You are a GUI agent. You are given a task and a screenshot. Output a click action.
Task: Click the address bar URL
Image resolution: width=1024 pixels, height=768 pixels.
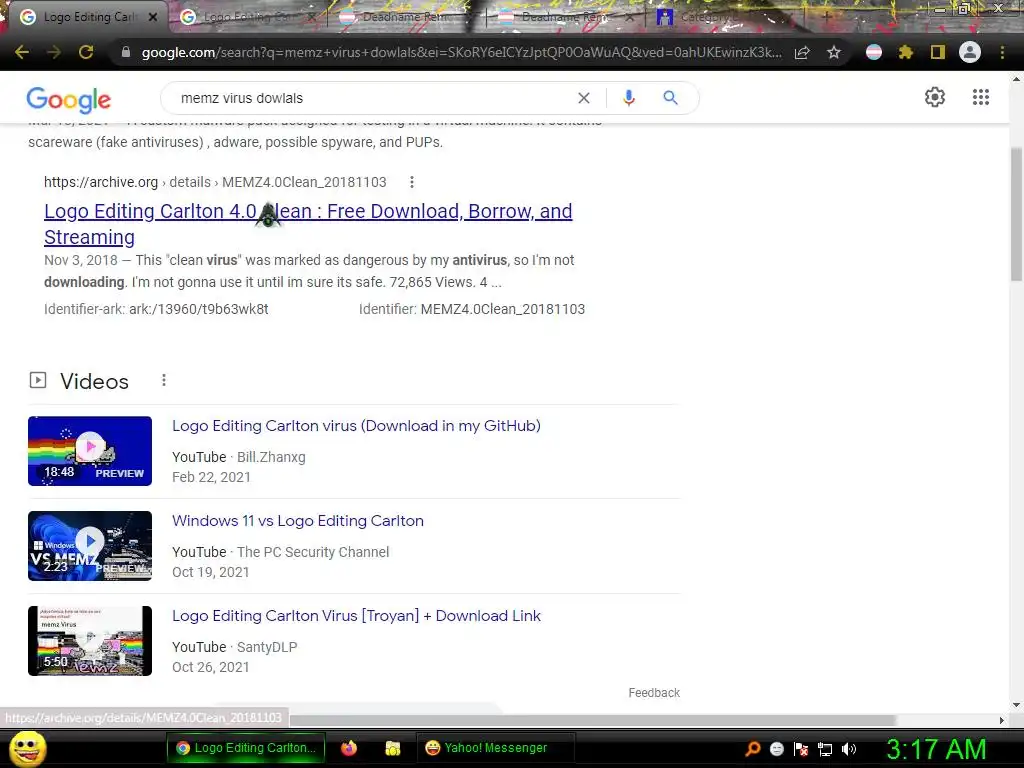click(x=461, y=52)
